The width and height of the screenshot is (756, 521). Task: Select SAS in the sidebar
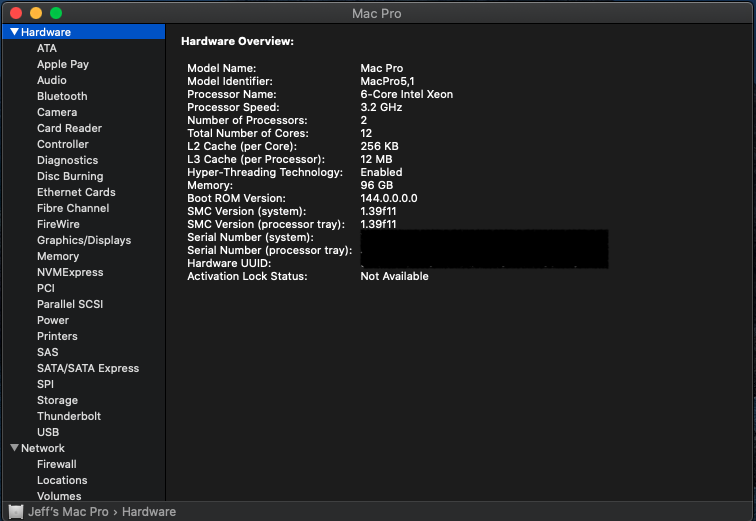click(47, 352)
